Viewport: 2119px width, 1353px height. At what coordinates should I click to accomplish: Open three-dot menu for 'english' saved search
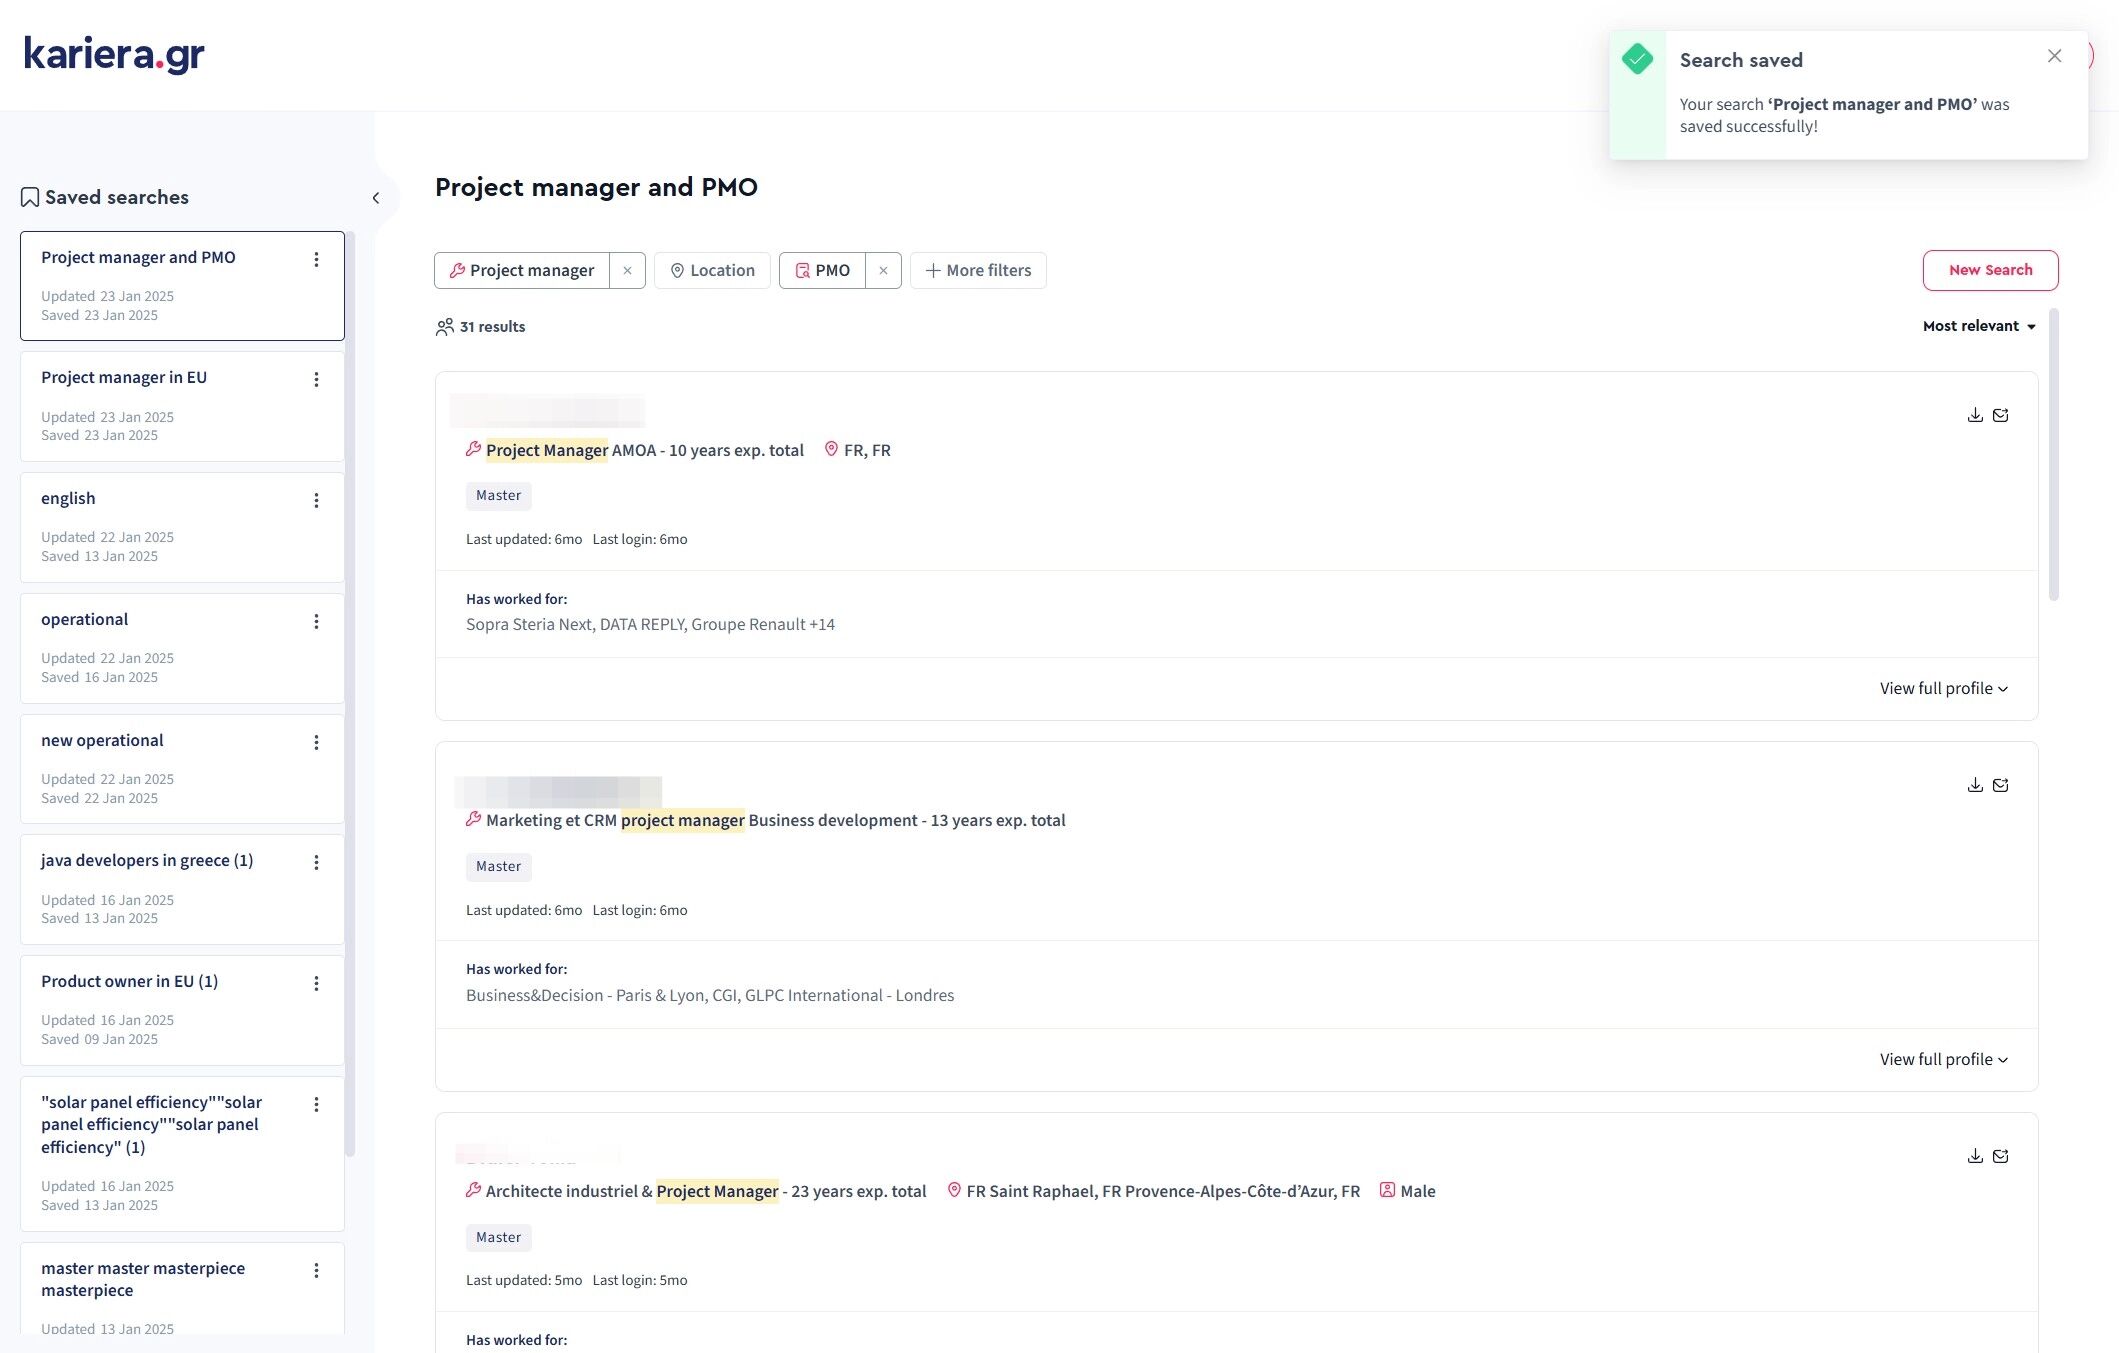[x=316, y=500]
